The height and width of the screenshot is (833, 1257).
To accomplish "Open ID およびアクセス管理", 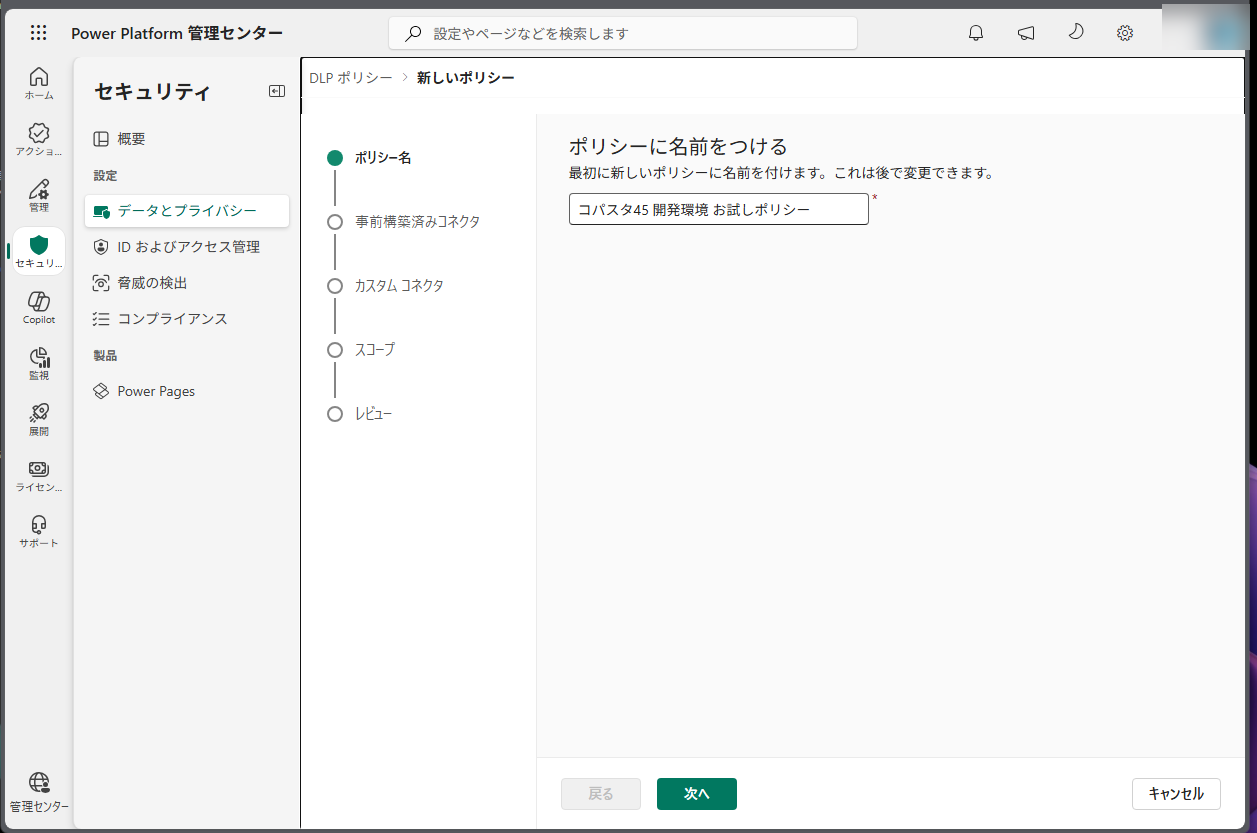I will click(x=187, y=247).
